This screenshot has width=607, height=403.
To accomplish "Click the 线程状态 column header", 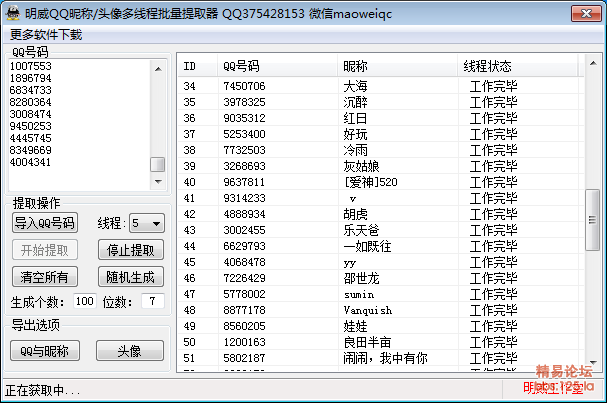I will 518,66.
